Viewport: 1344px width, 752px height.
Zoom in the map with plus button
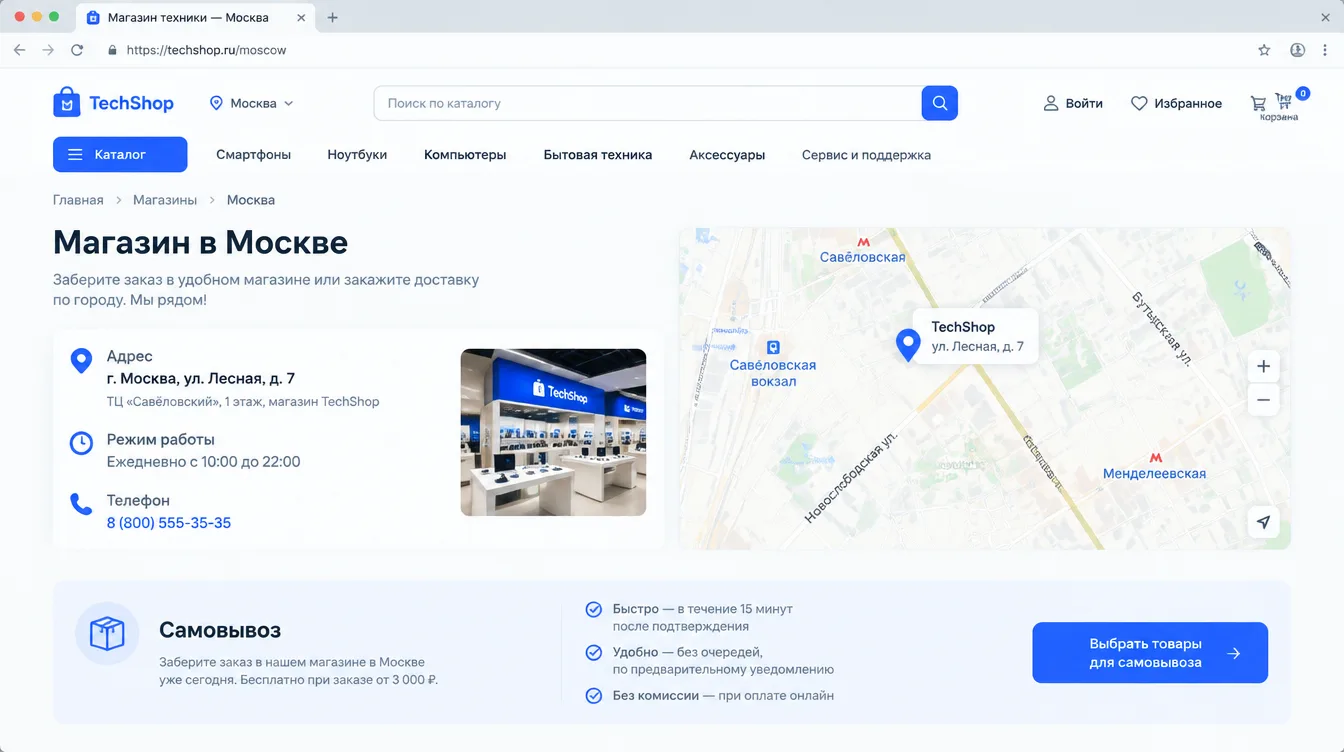tap(1263, 366)
